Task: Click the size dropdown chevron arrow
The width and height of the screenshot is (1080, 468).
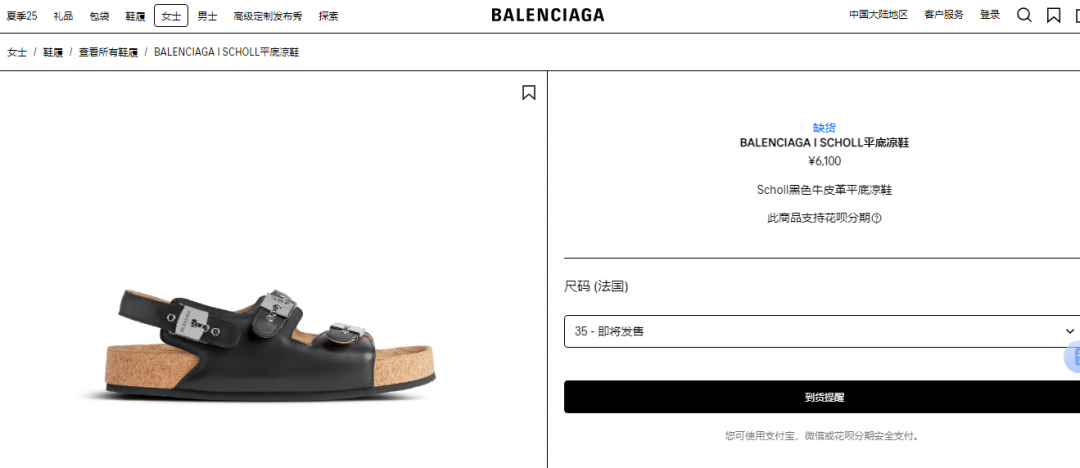Action: [1069, 332]
